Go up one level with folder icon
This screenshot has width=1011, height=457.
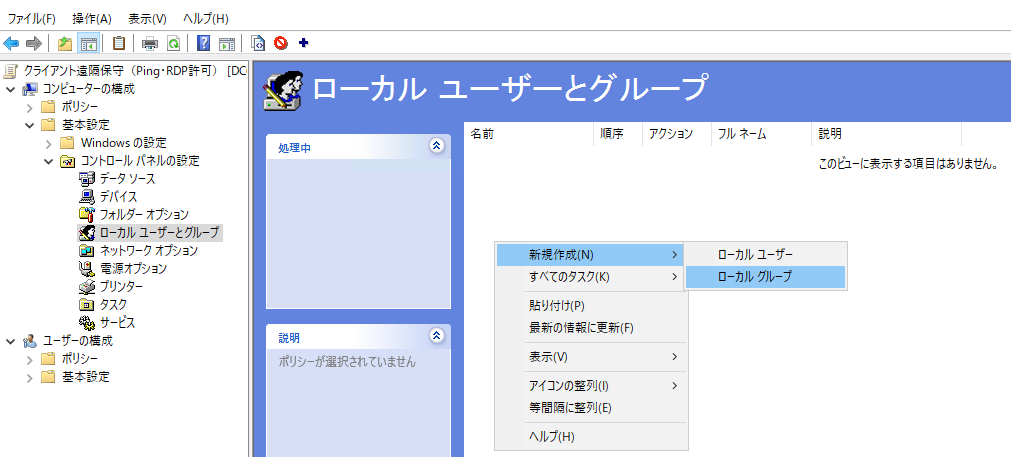pos(64,43)
